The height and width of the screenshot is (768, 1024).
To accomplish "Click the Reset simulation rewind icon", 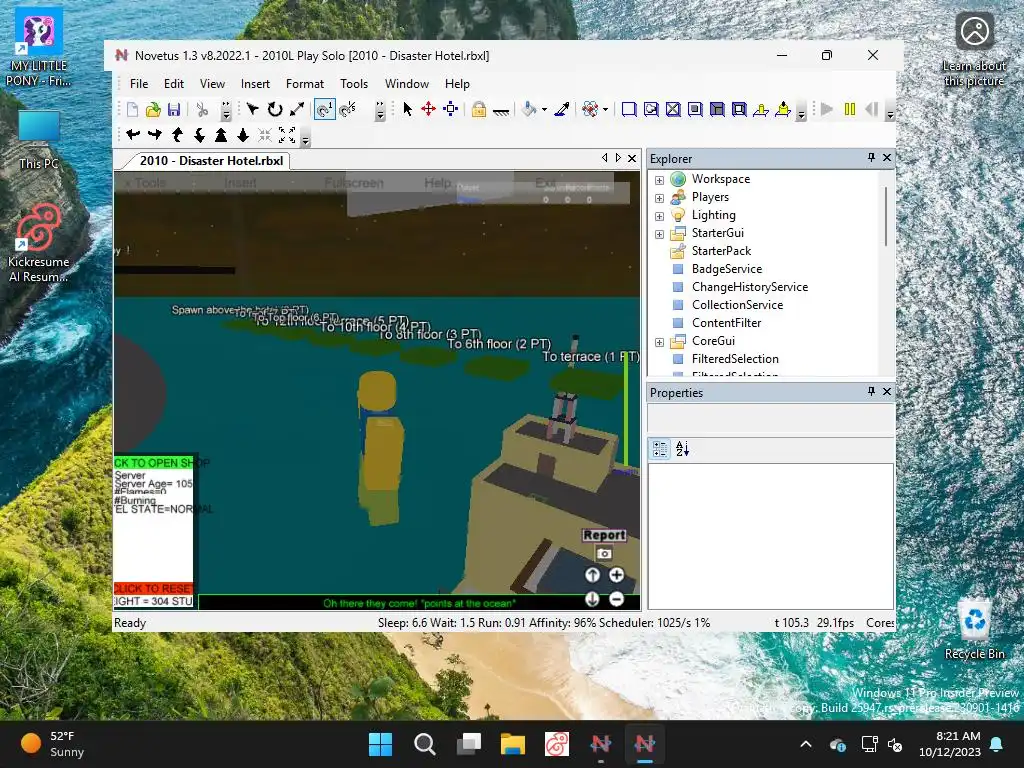I will pyautogui.click(x=872, y=110).
